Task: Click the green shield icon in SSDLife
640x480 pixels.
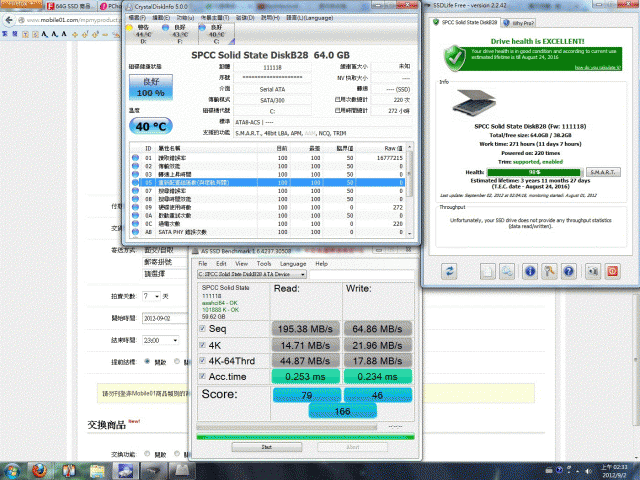Action: pyautogui.click(x=455, y=58)
